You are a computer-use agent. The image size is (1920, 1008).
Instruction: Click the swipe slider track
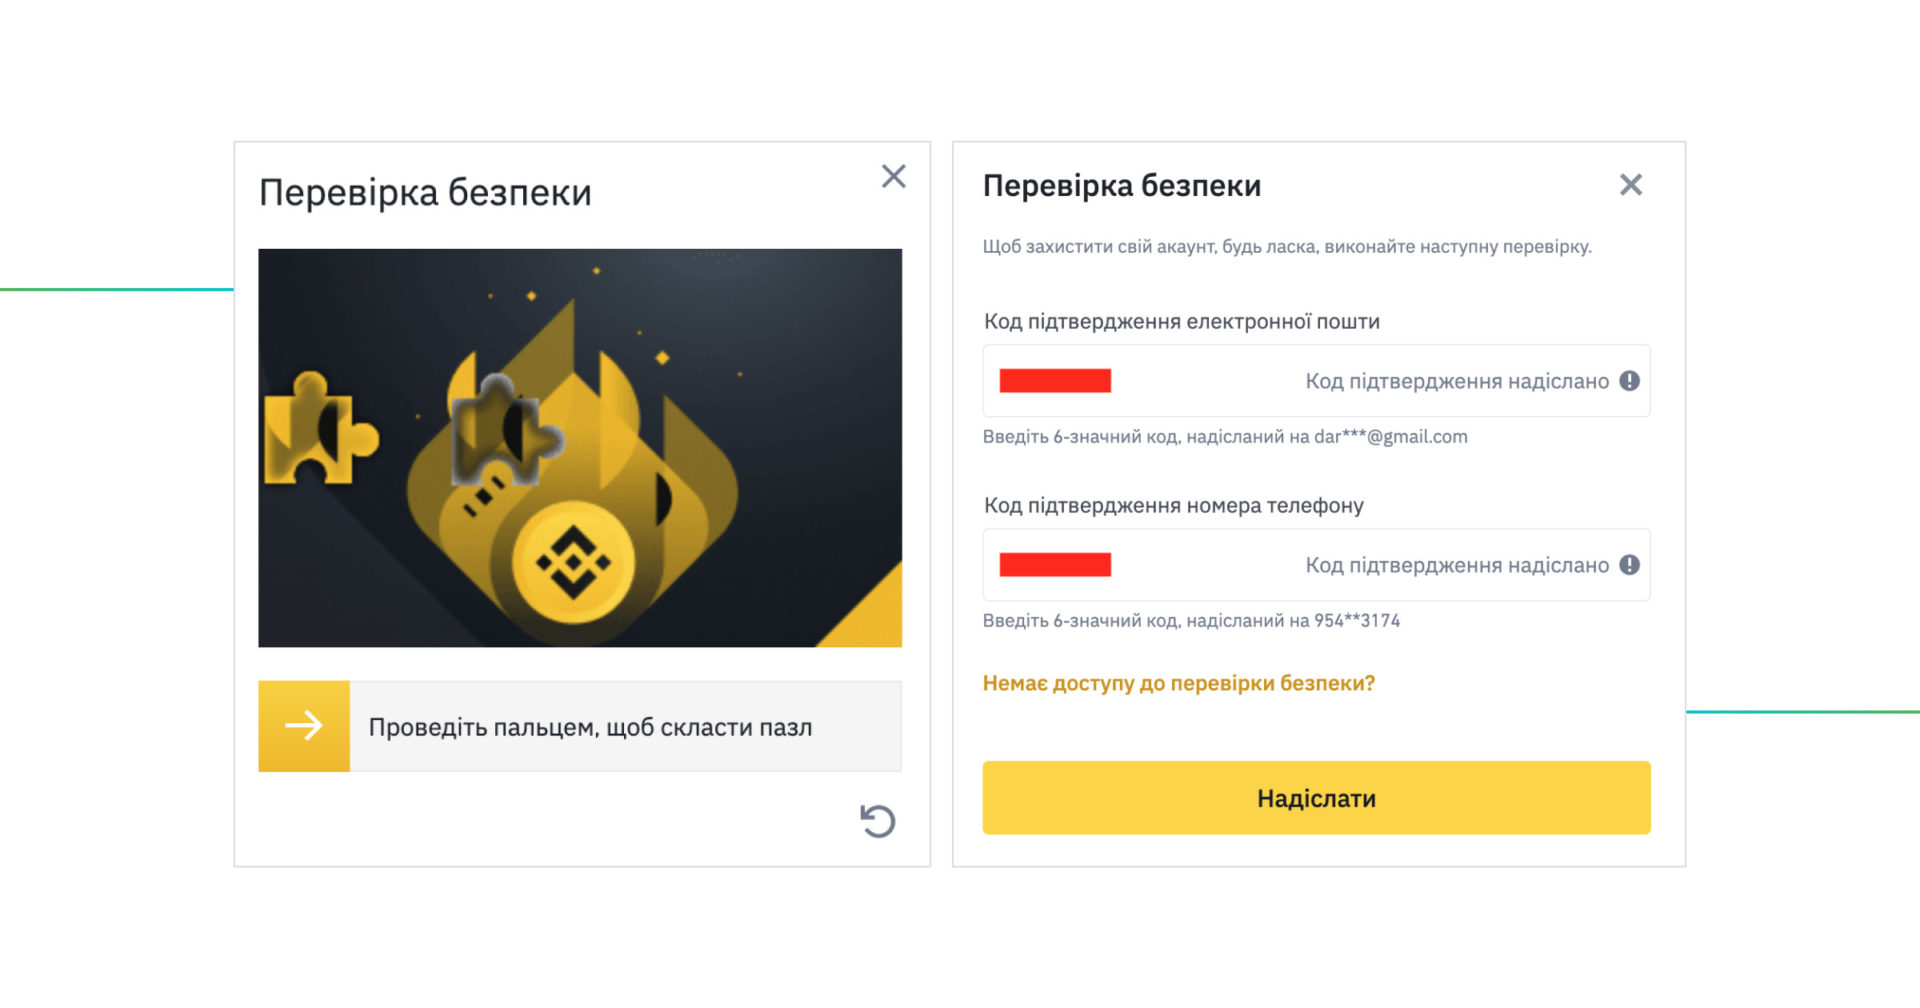pyautogui.click(x=620, y=726)
